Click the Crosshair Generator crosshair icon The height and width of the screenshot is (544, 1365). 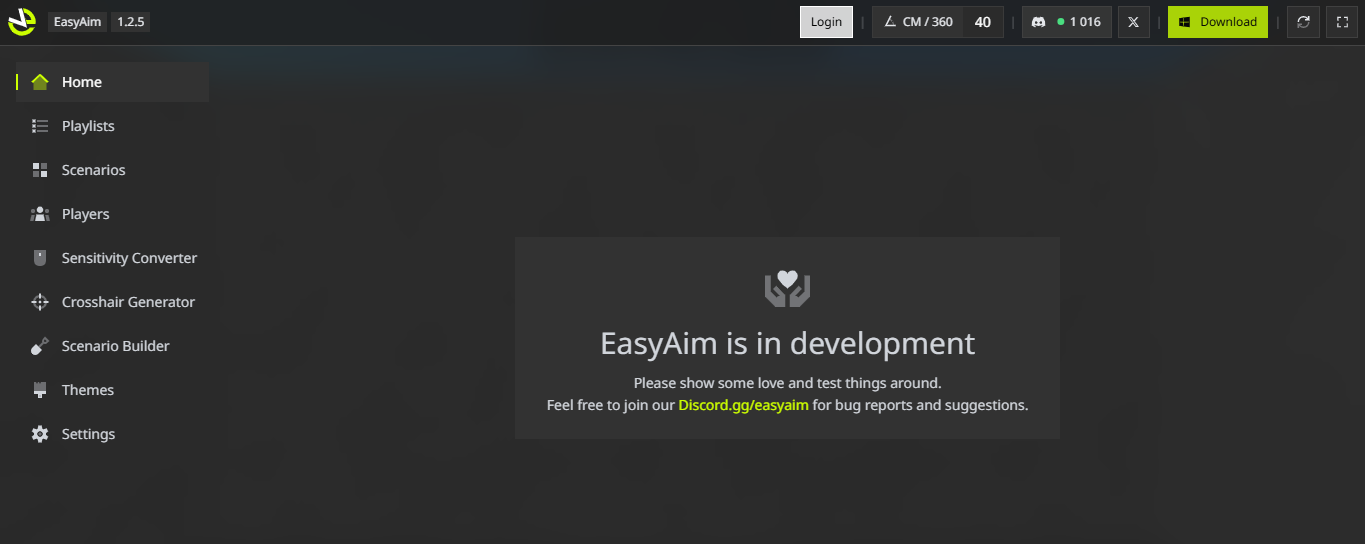click(40, 302)
